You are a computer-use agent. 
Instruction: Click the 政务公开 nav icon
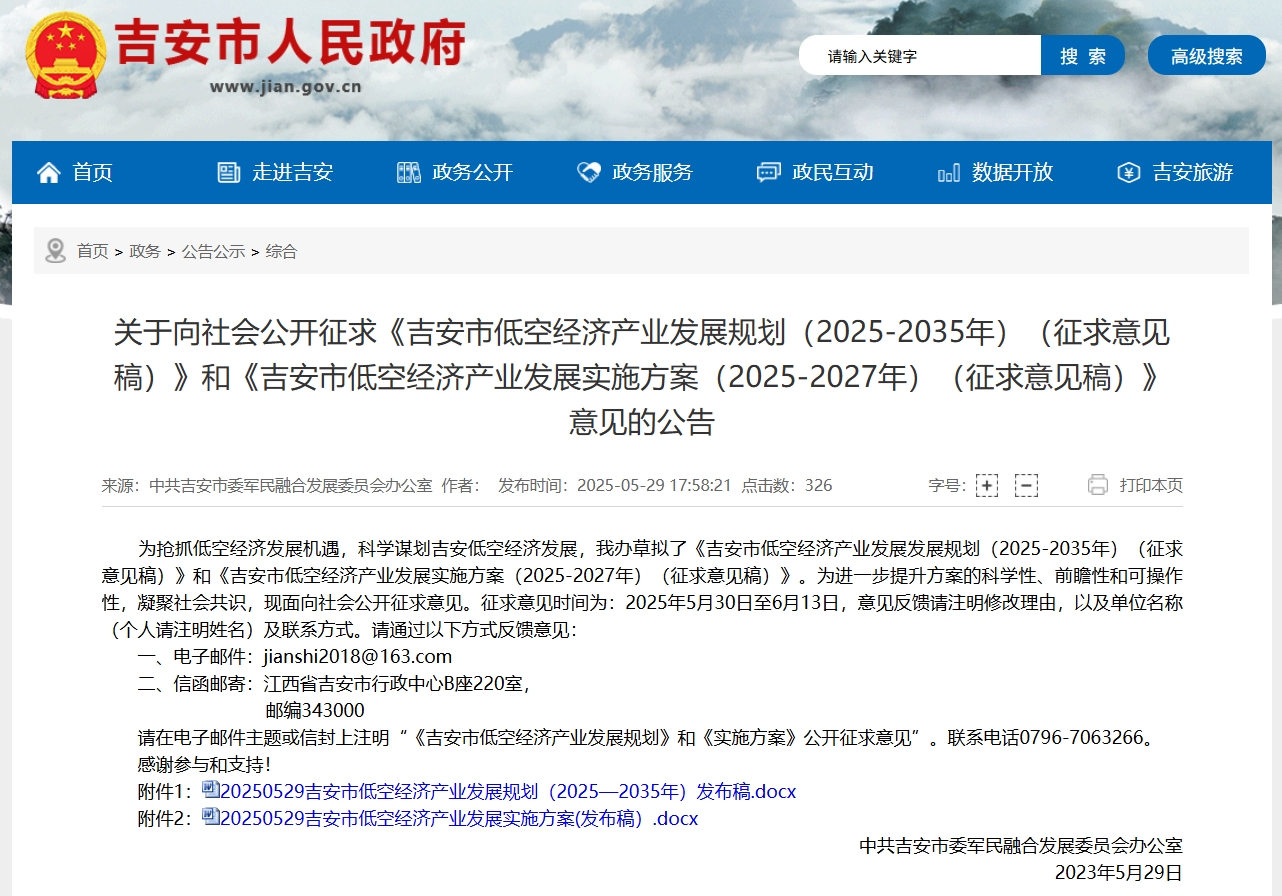408,173
